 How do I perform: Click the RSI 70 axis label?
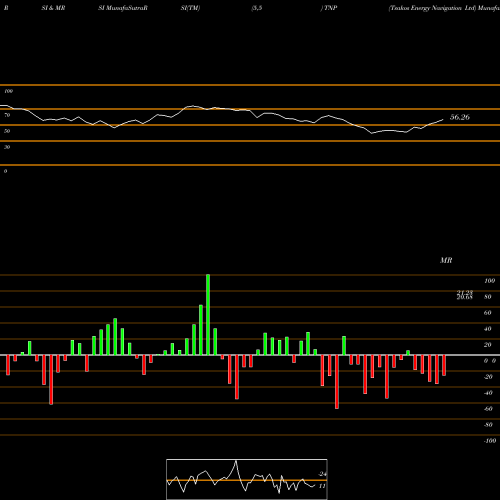click(x=7, y=115)
